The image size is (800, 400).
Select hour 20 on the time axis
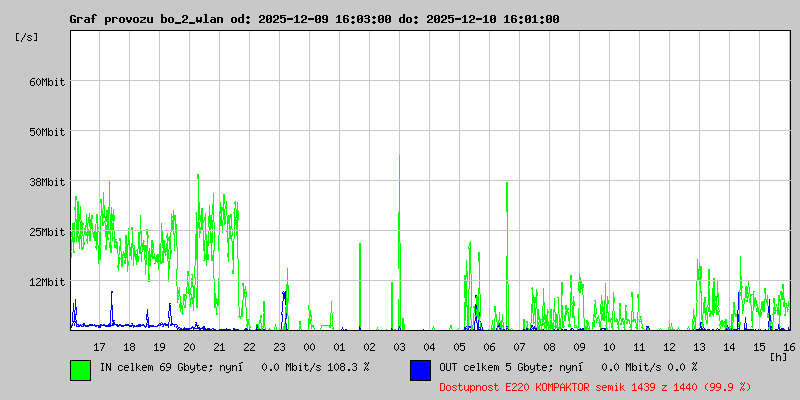click(189, 346)
